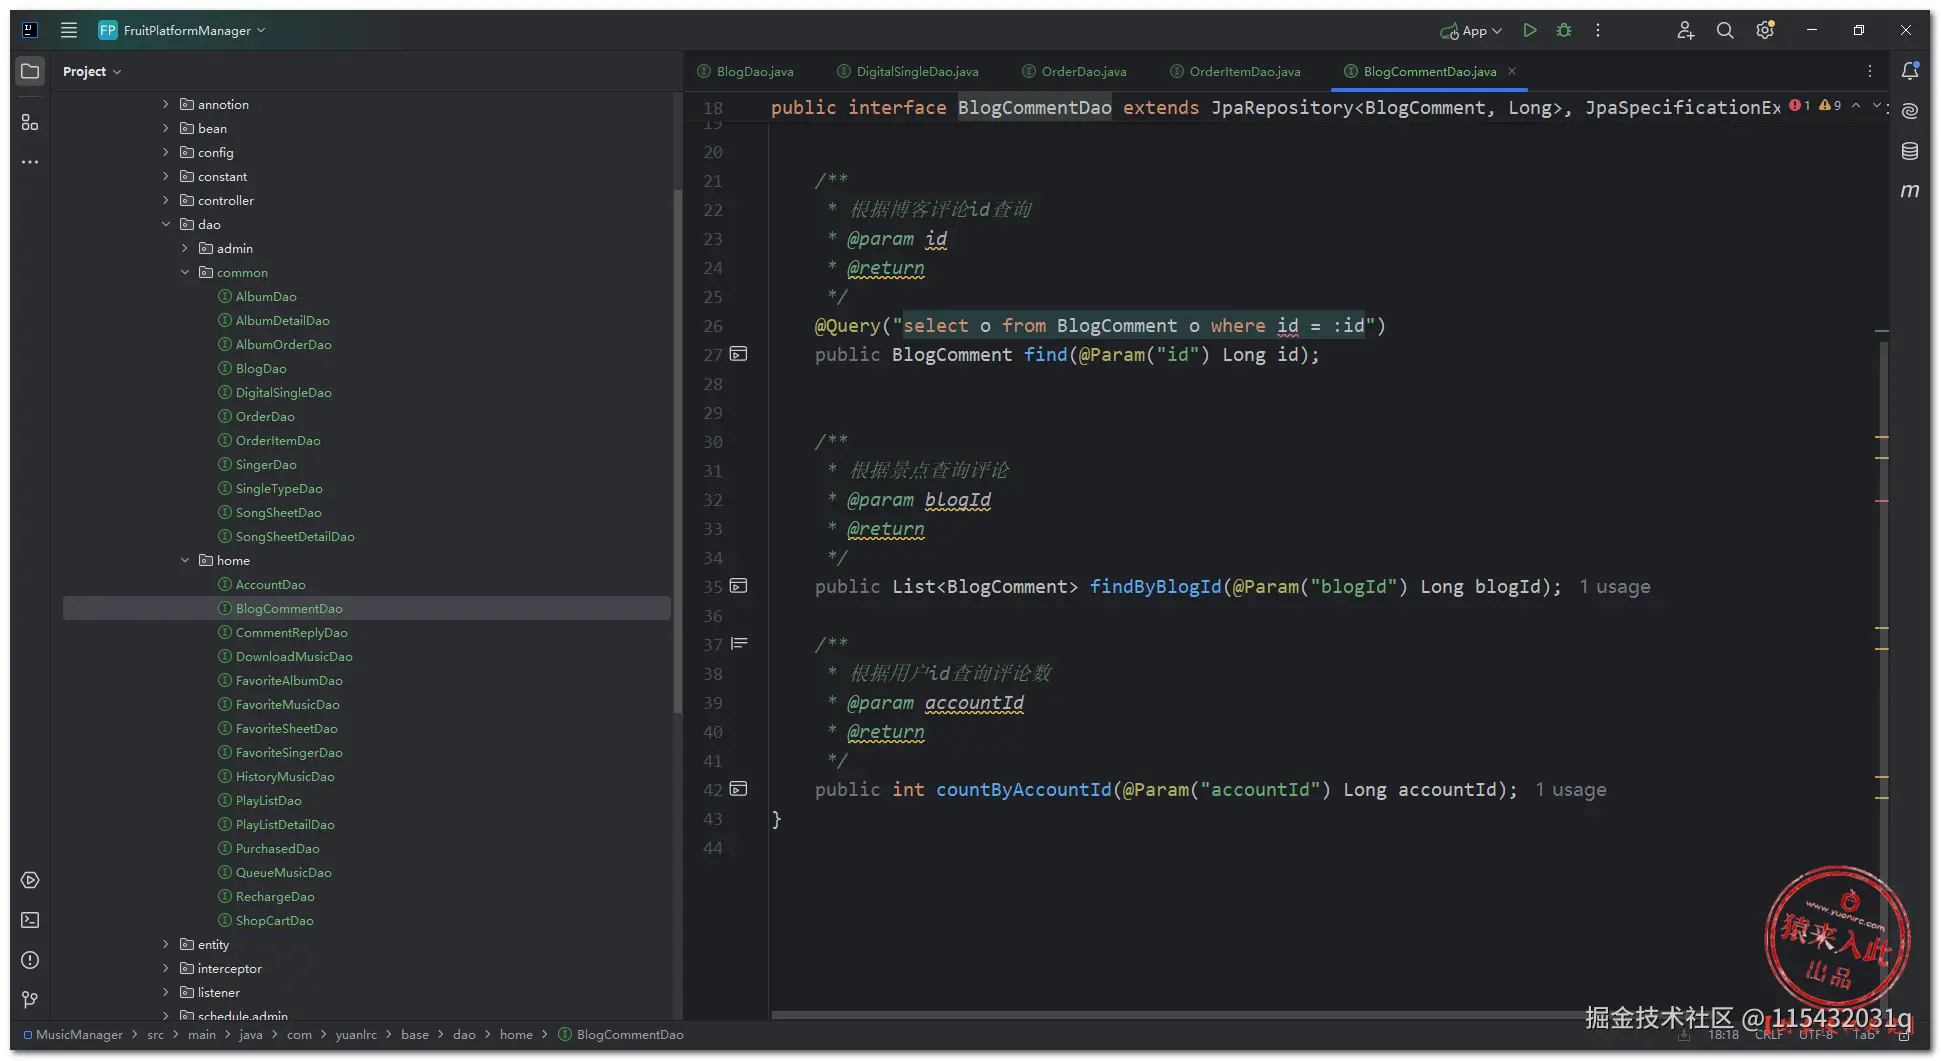Image resolution: width=1941 pixels, height=1061 pixels.
Task: Expand the annotion folder
Action: [x=166, y=104]
